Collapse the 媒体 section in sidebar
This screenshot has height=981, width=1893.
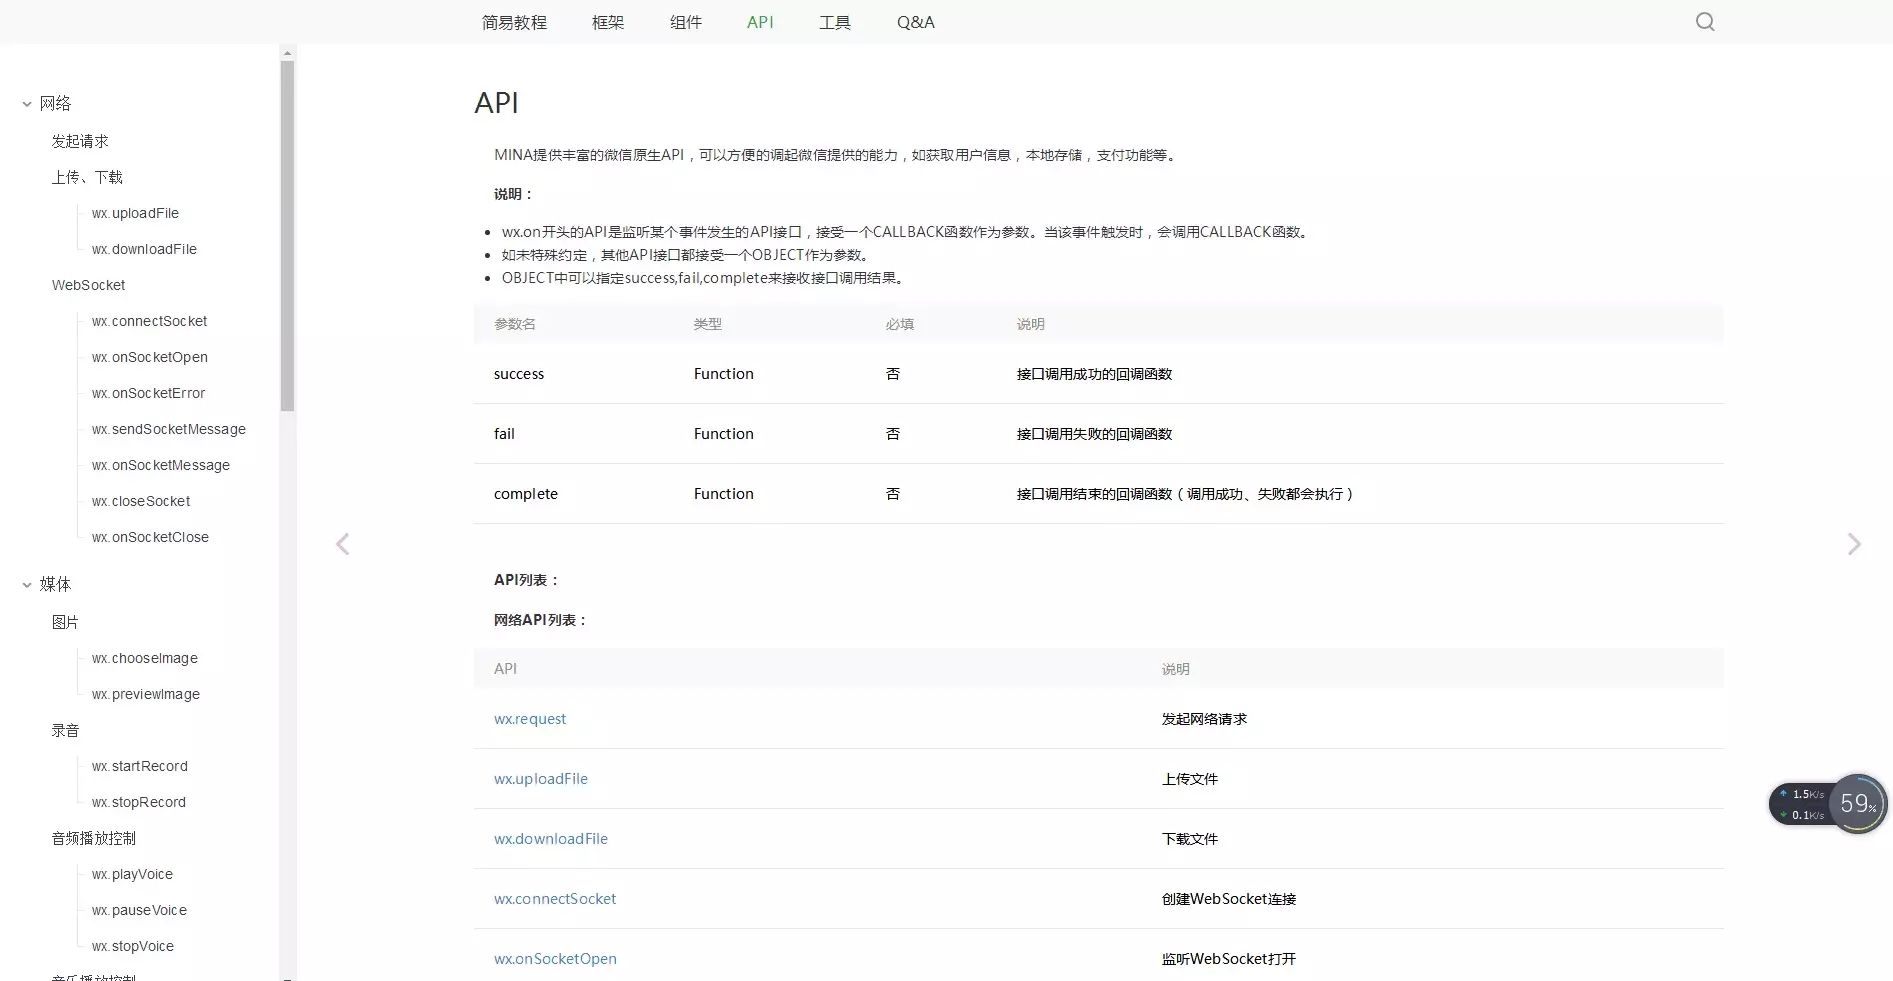pos(27,585)
